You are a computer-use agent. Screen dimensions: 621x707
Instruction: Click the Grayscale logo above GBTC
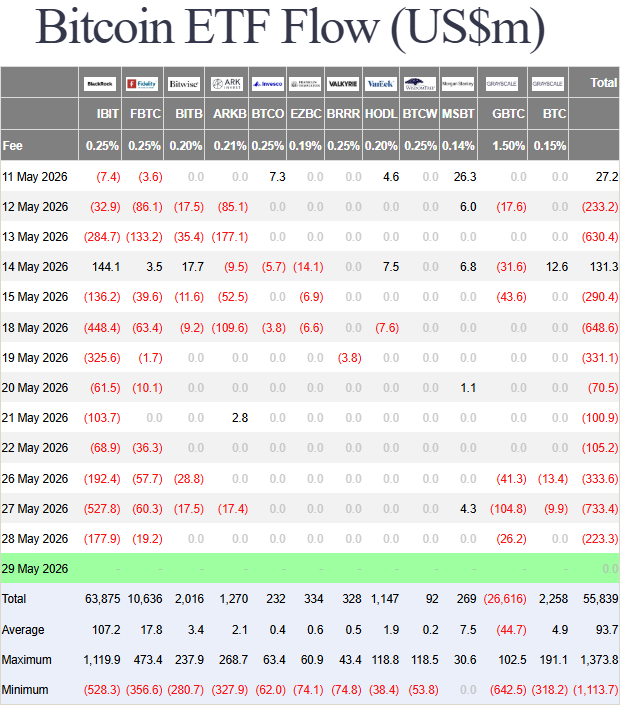501,84
